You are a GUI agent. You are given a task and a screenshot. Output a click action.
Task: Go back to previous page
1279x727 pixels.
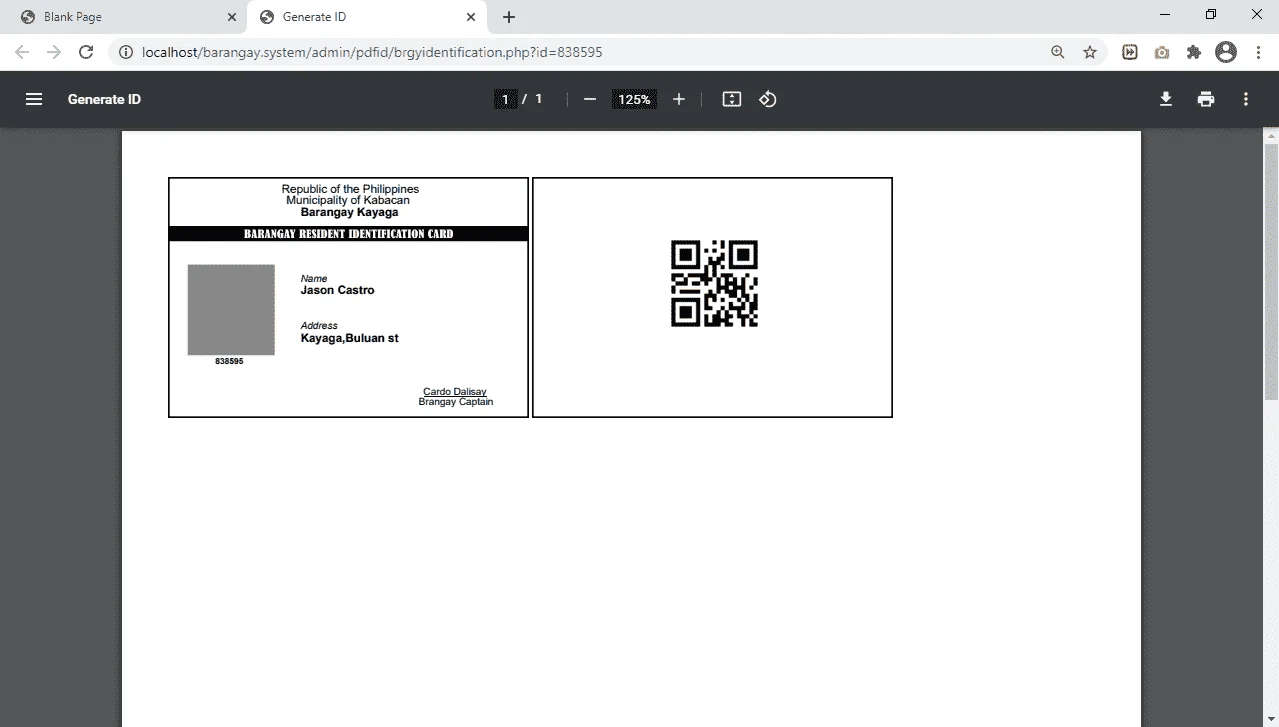[x=22, y=52]
